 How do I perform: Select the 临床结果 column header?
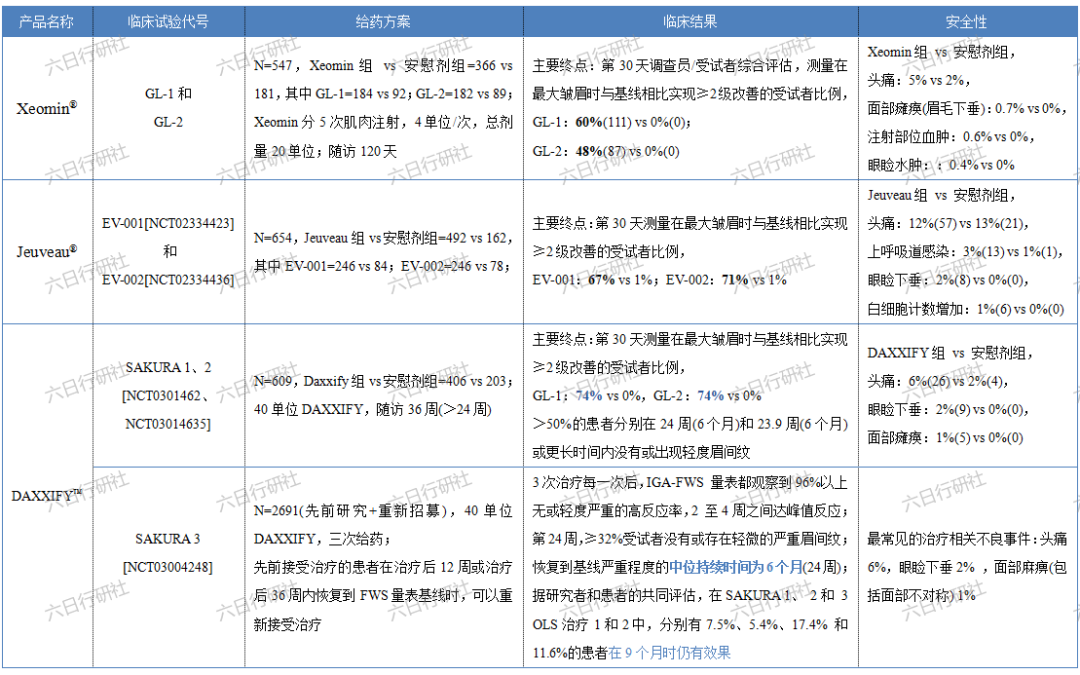tap(690, 21)
